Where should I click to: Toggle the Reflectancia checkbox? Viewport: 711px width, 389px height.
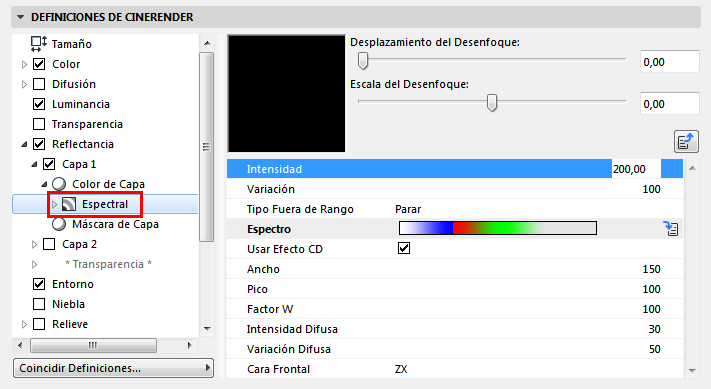[x=39, y=144]
